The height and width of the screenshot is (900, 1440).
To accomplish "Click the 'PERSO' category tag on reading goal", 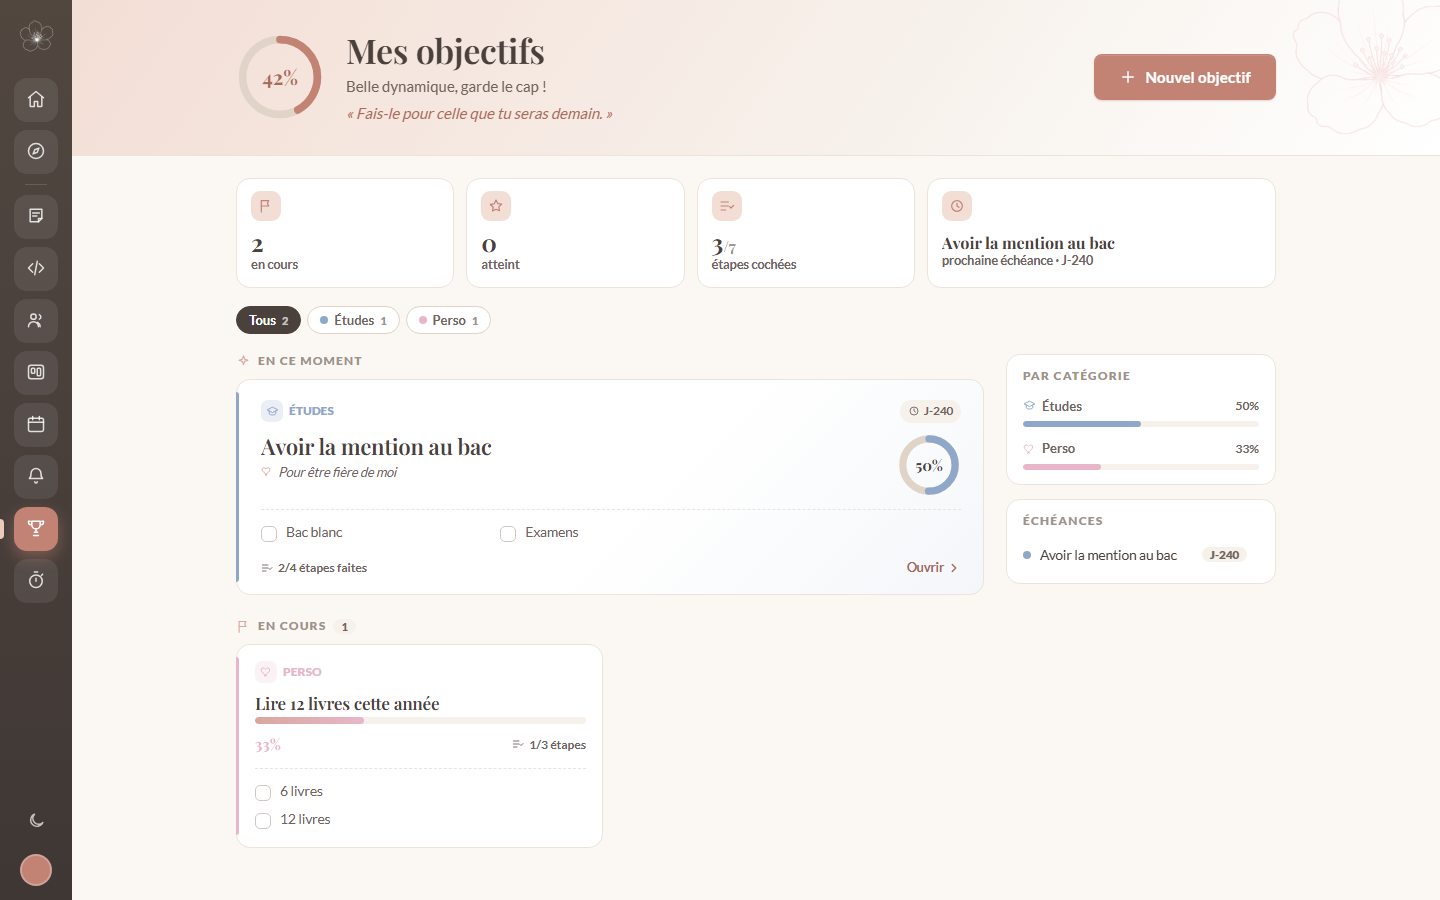I will [289, 672].
